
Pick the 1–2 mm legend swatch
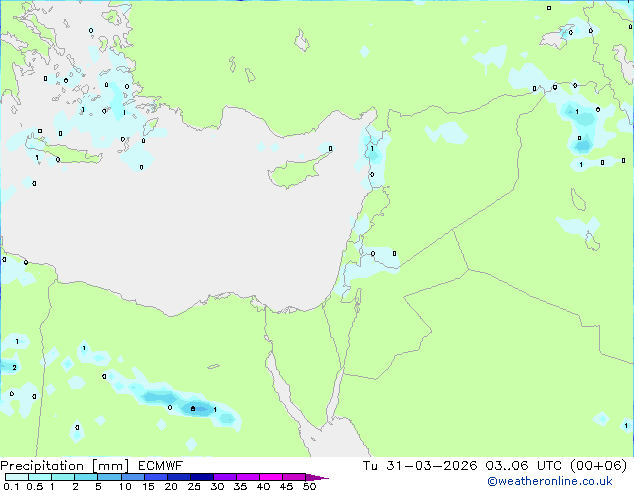coord(63,477)
